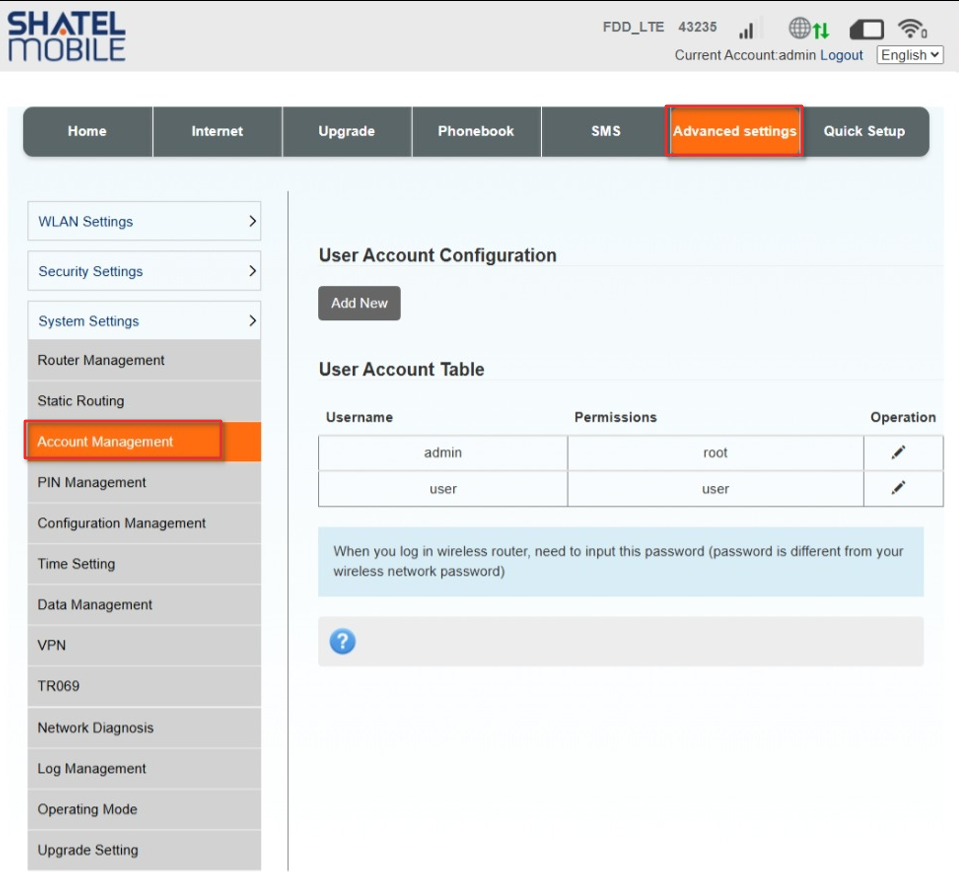
Task: Switch to the Home tab
Action: point(87,131)
